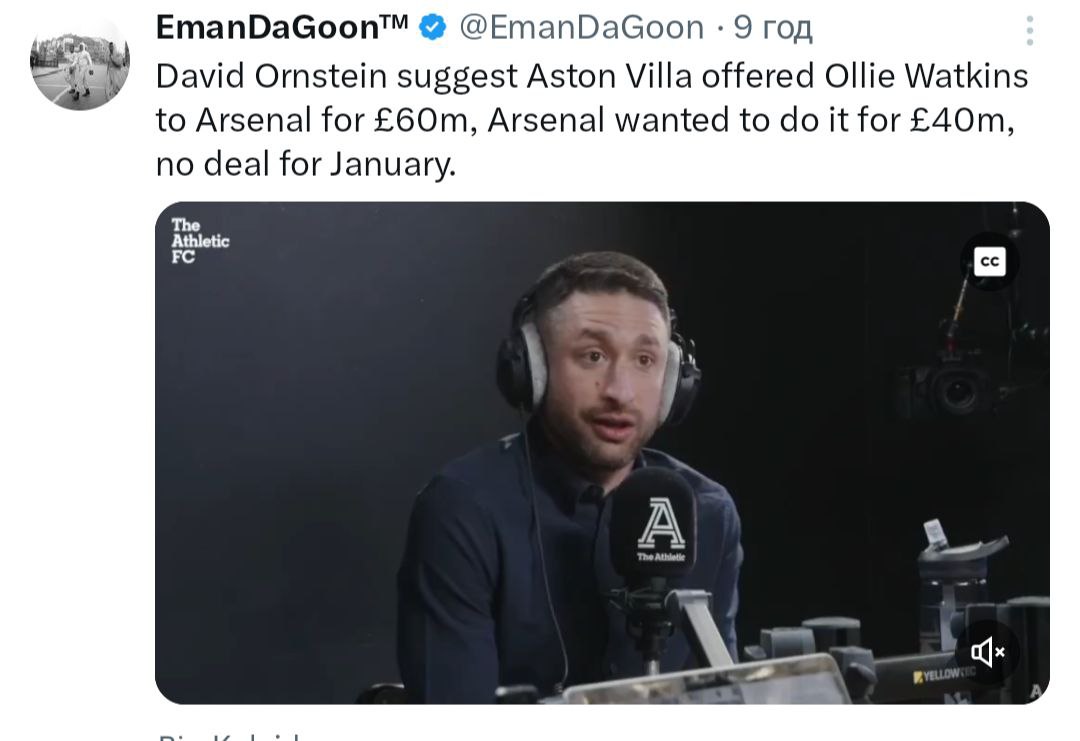Click the headphones worn by the speaker

(x=525, y=365)
